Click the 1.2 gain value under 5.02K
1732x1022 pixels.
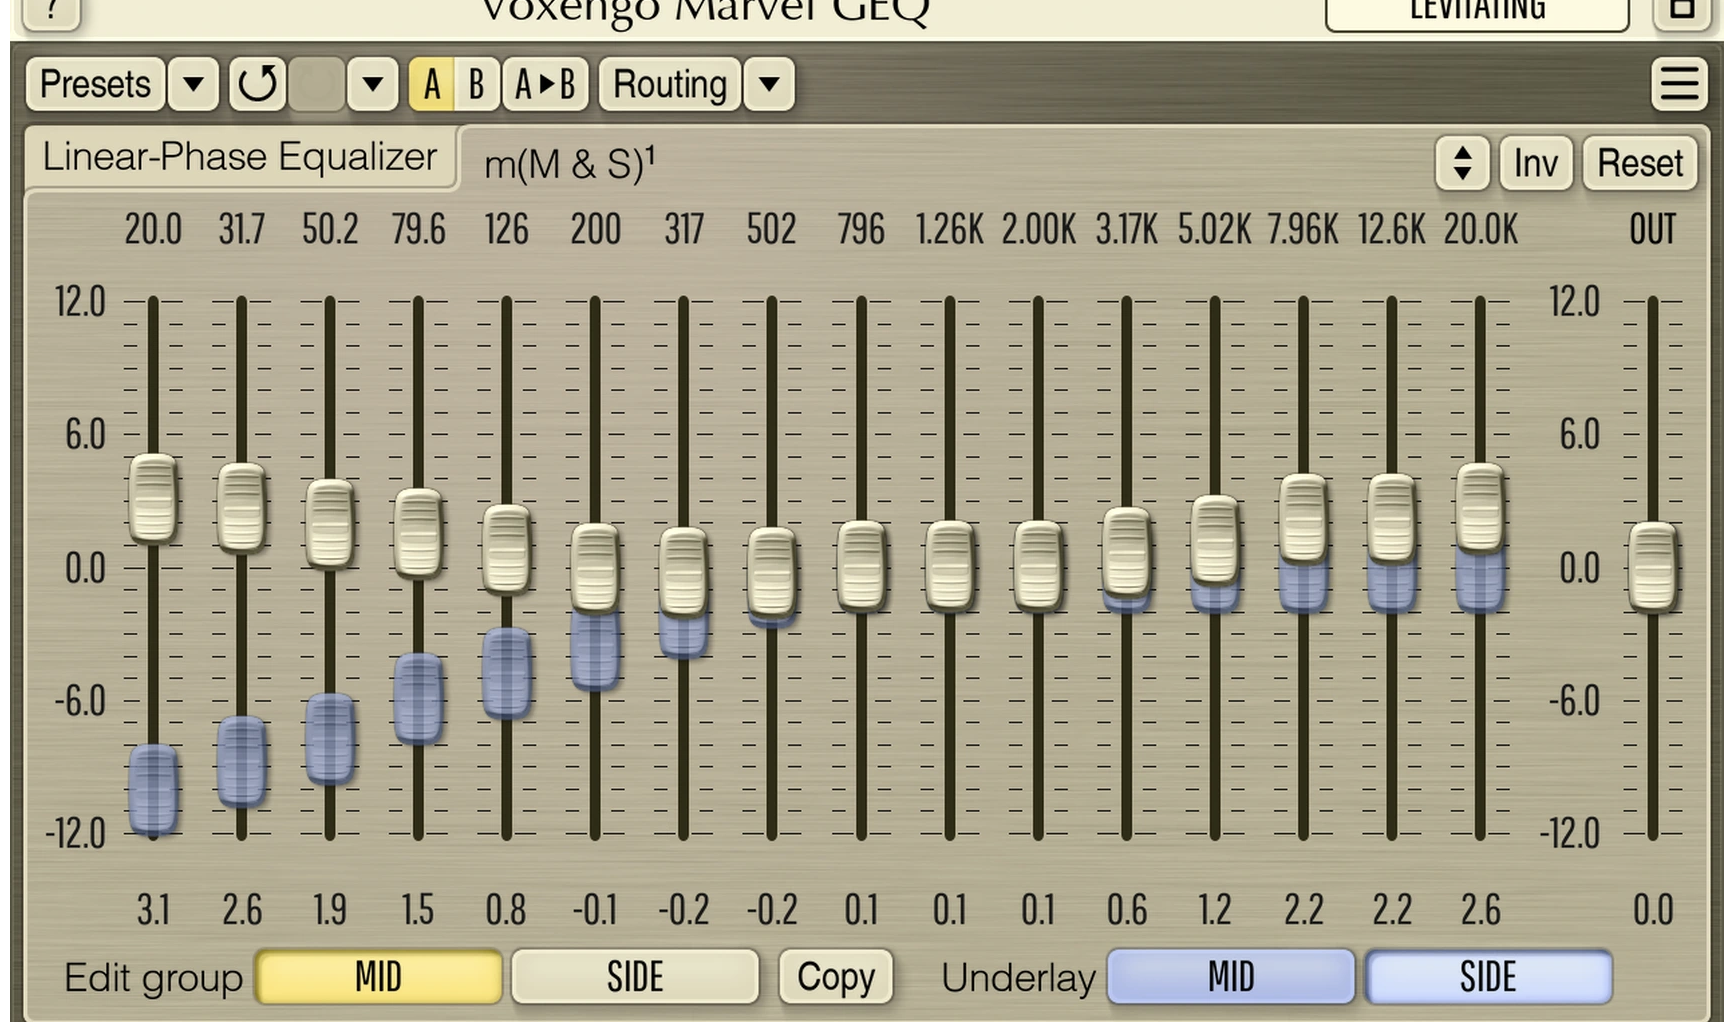coord(1215,910)
